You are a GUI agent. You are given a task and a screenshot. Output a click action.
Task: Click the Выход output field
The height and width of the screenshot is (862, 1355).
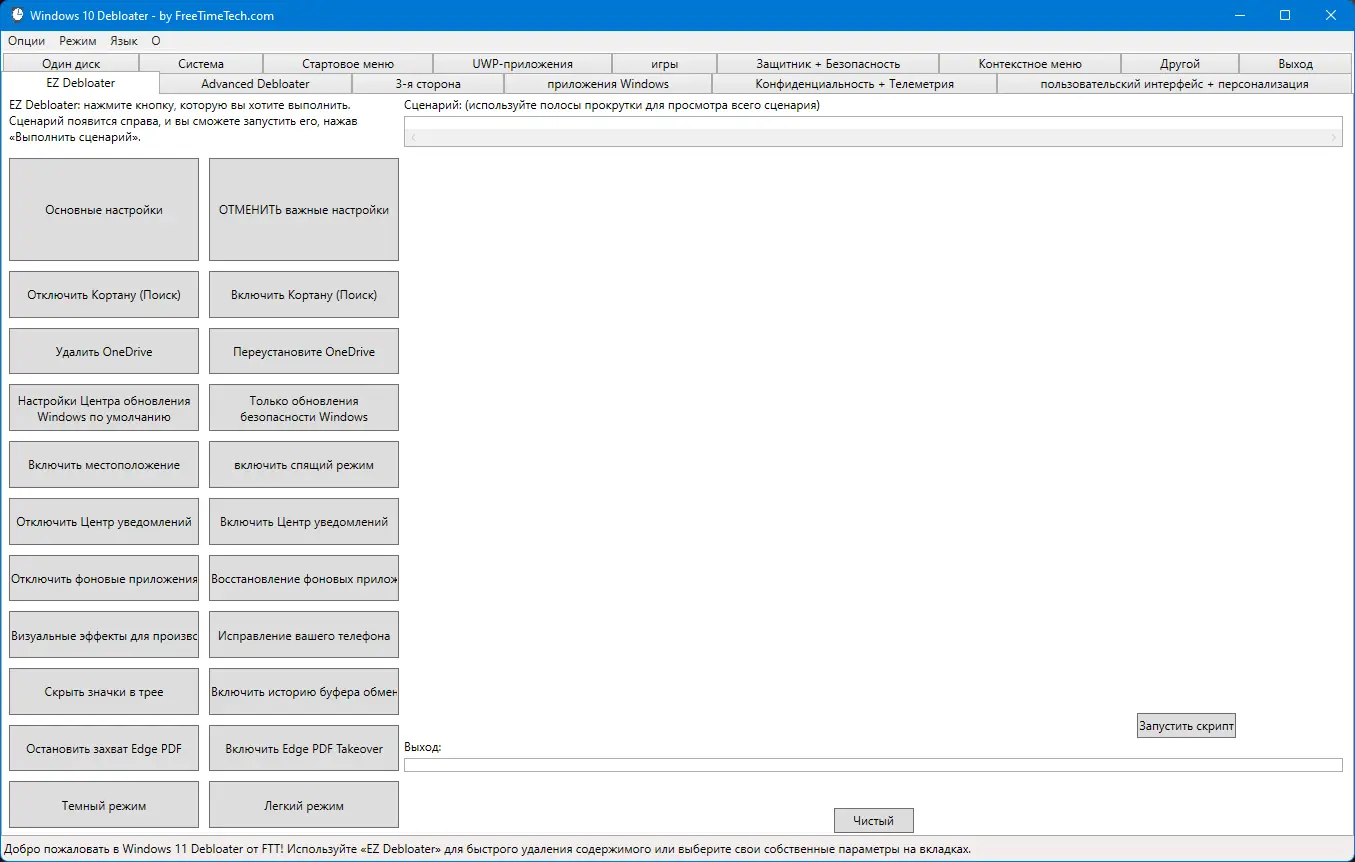click(x=873, y=765)
